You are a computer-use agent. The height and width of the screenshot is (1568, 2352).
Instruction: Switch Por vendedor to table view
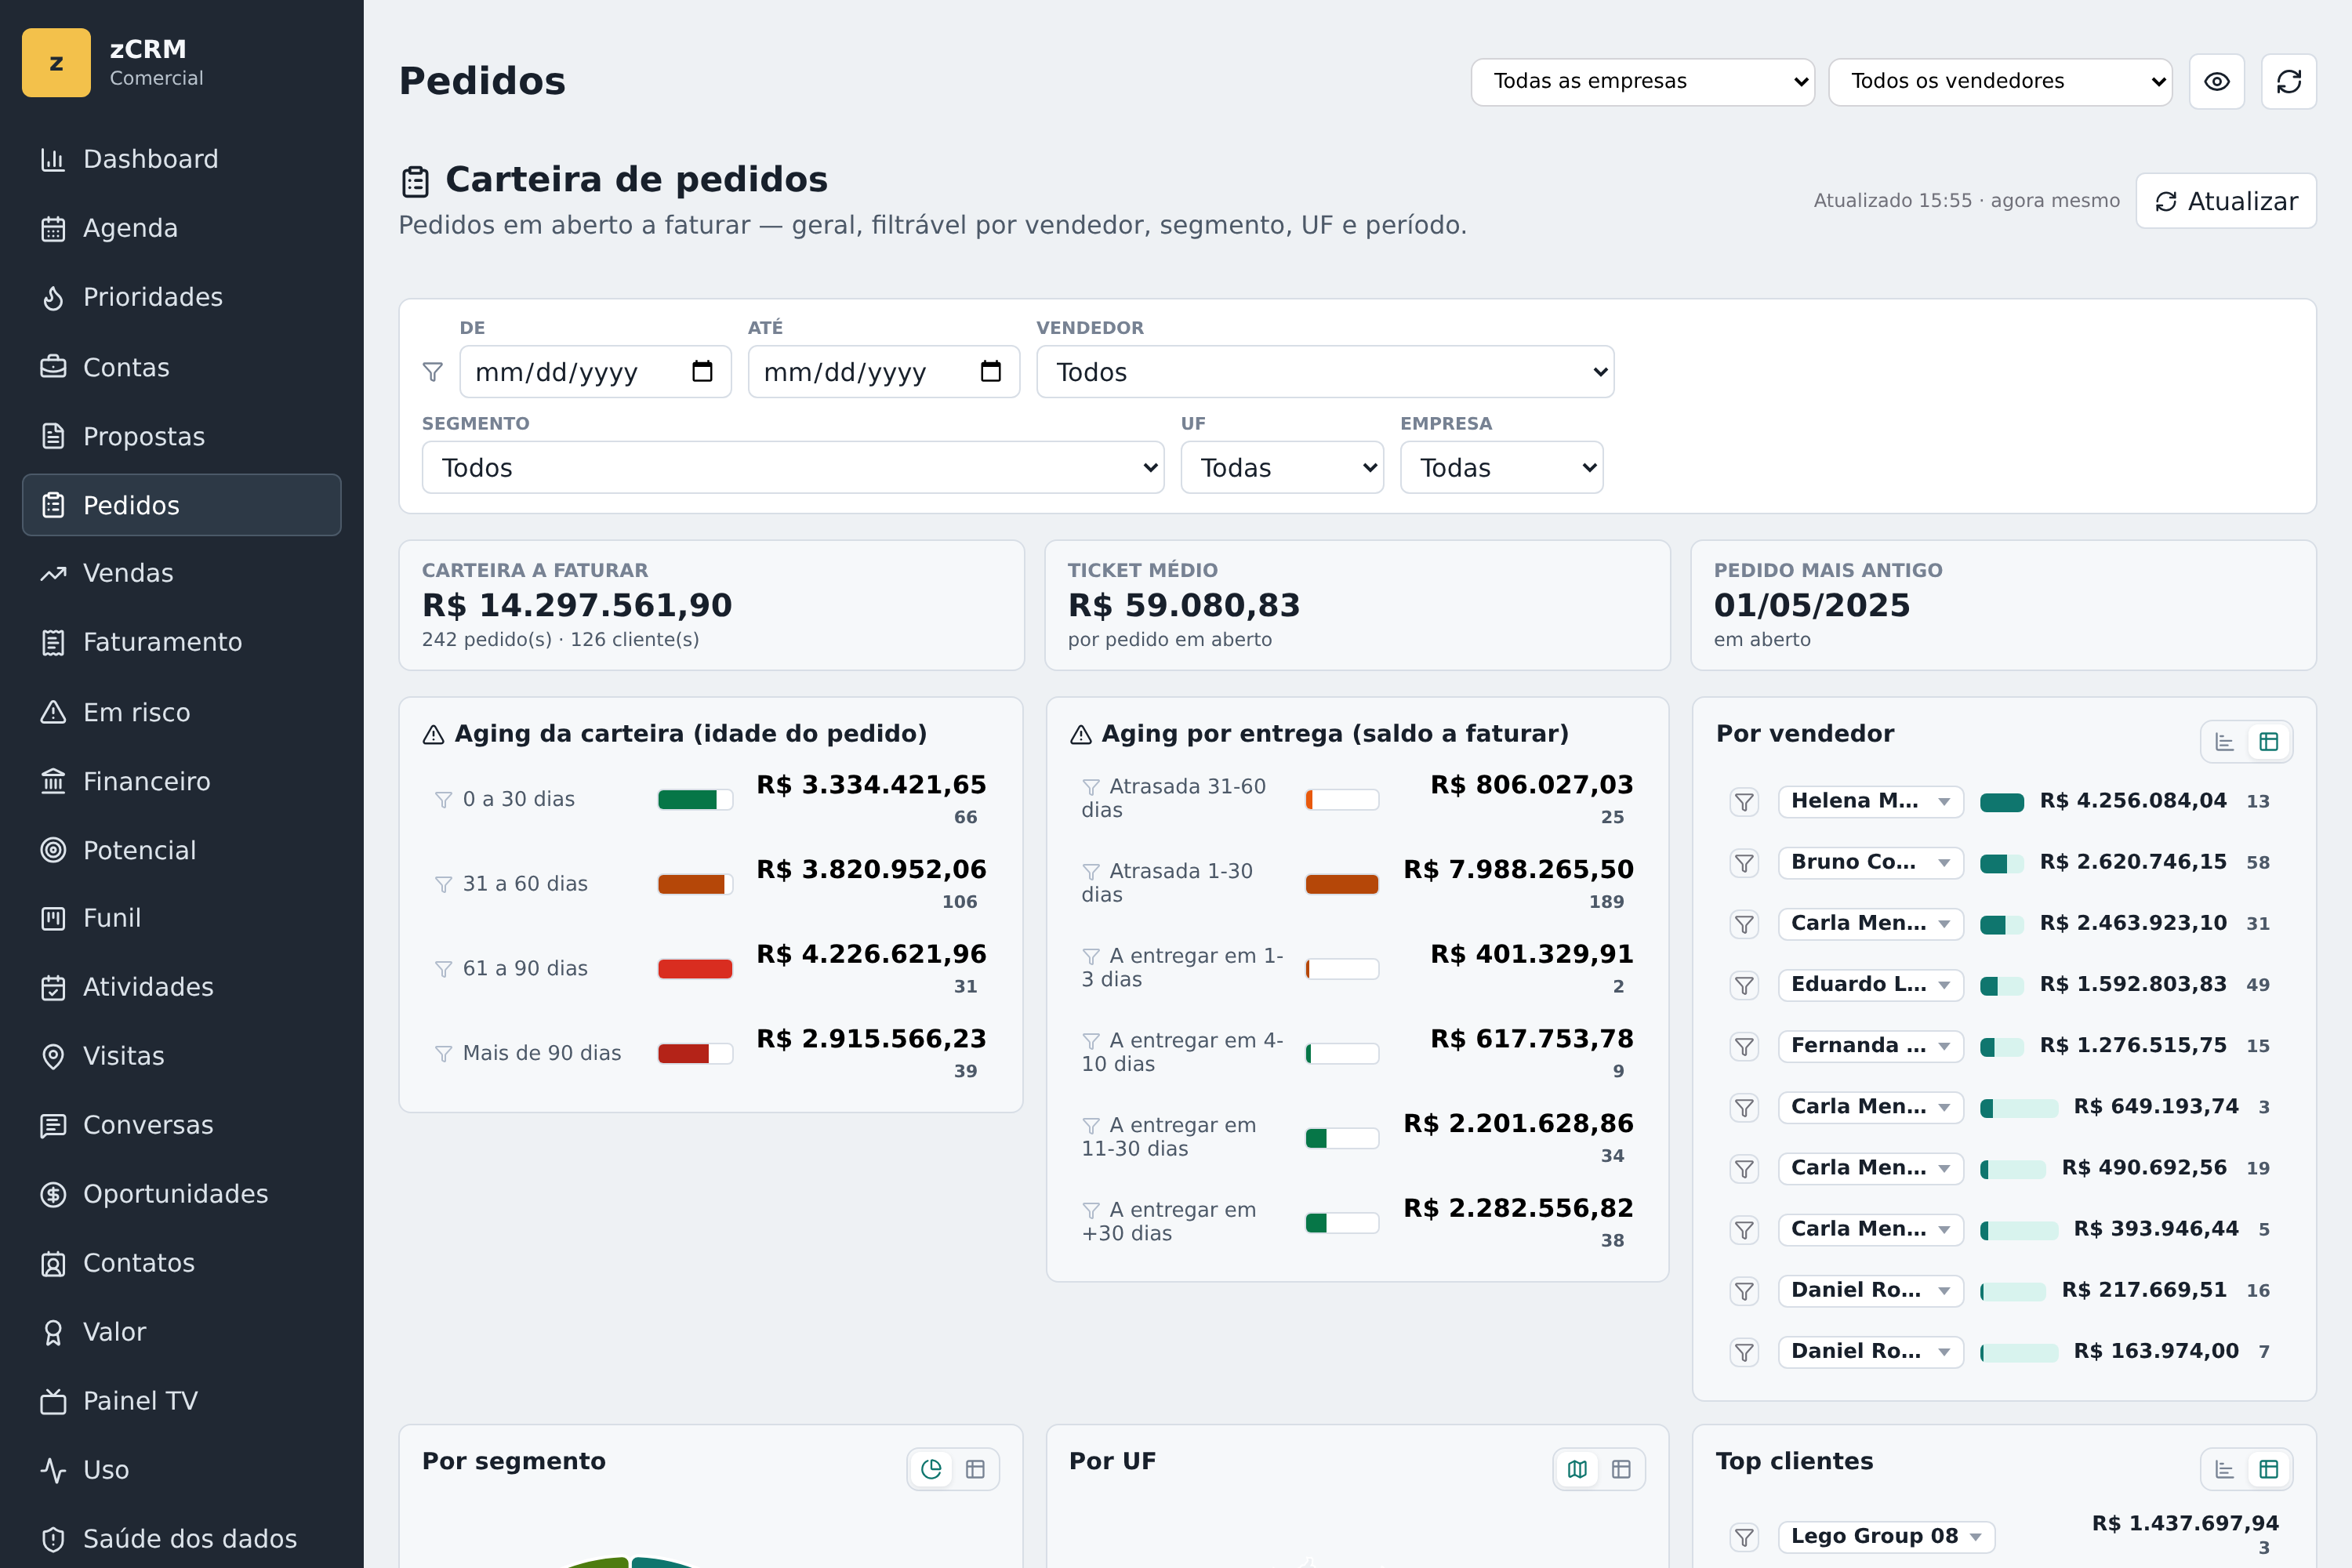(2268, 741)
